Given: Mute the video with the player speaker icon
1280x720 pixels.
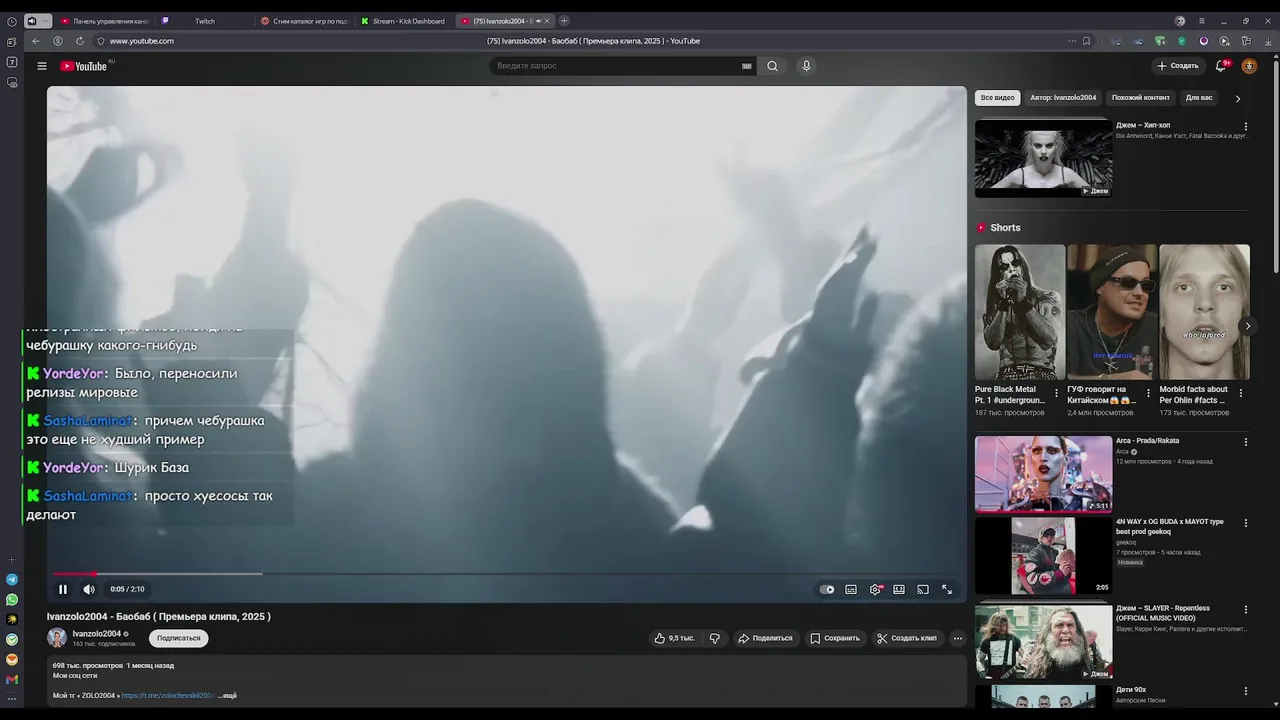Looking at the screenshot, I should (88, 589).
